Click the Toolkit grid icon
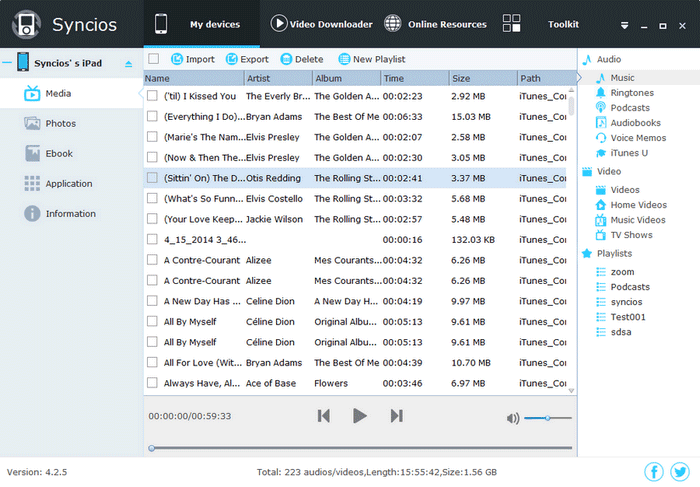 [x=511, y=23]
